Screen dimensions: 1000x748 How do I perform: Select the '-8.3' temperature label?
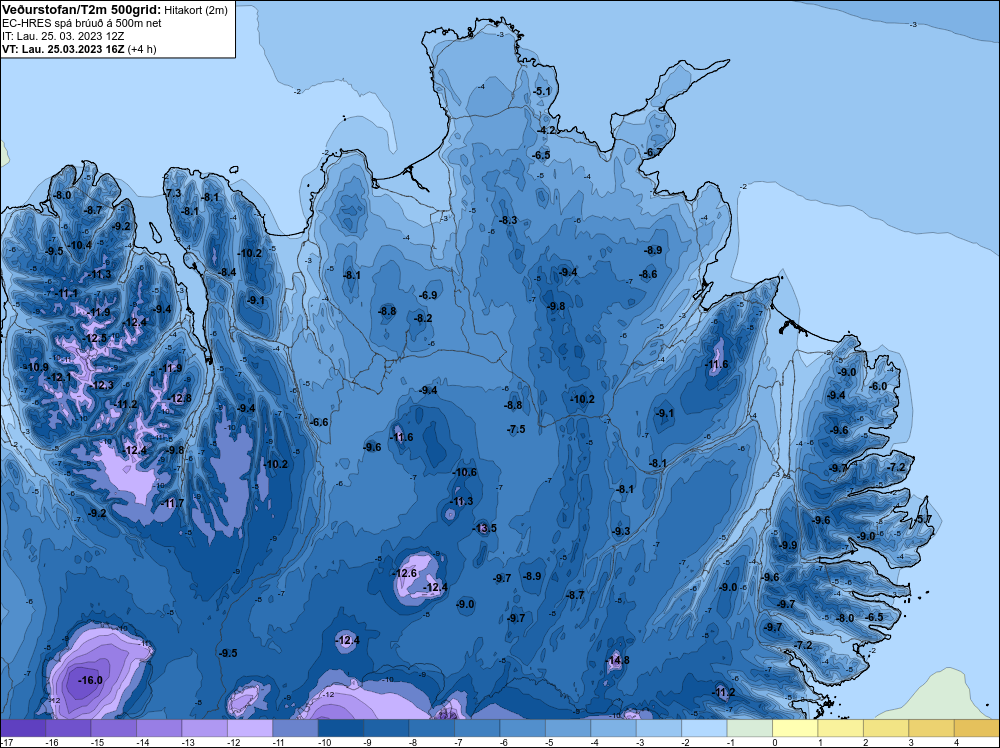508,220
